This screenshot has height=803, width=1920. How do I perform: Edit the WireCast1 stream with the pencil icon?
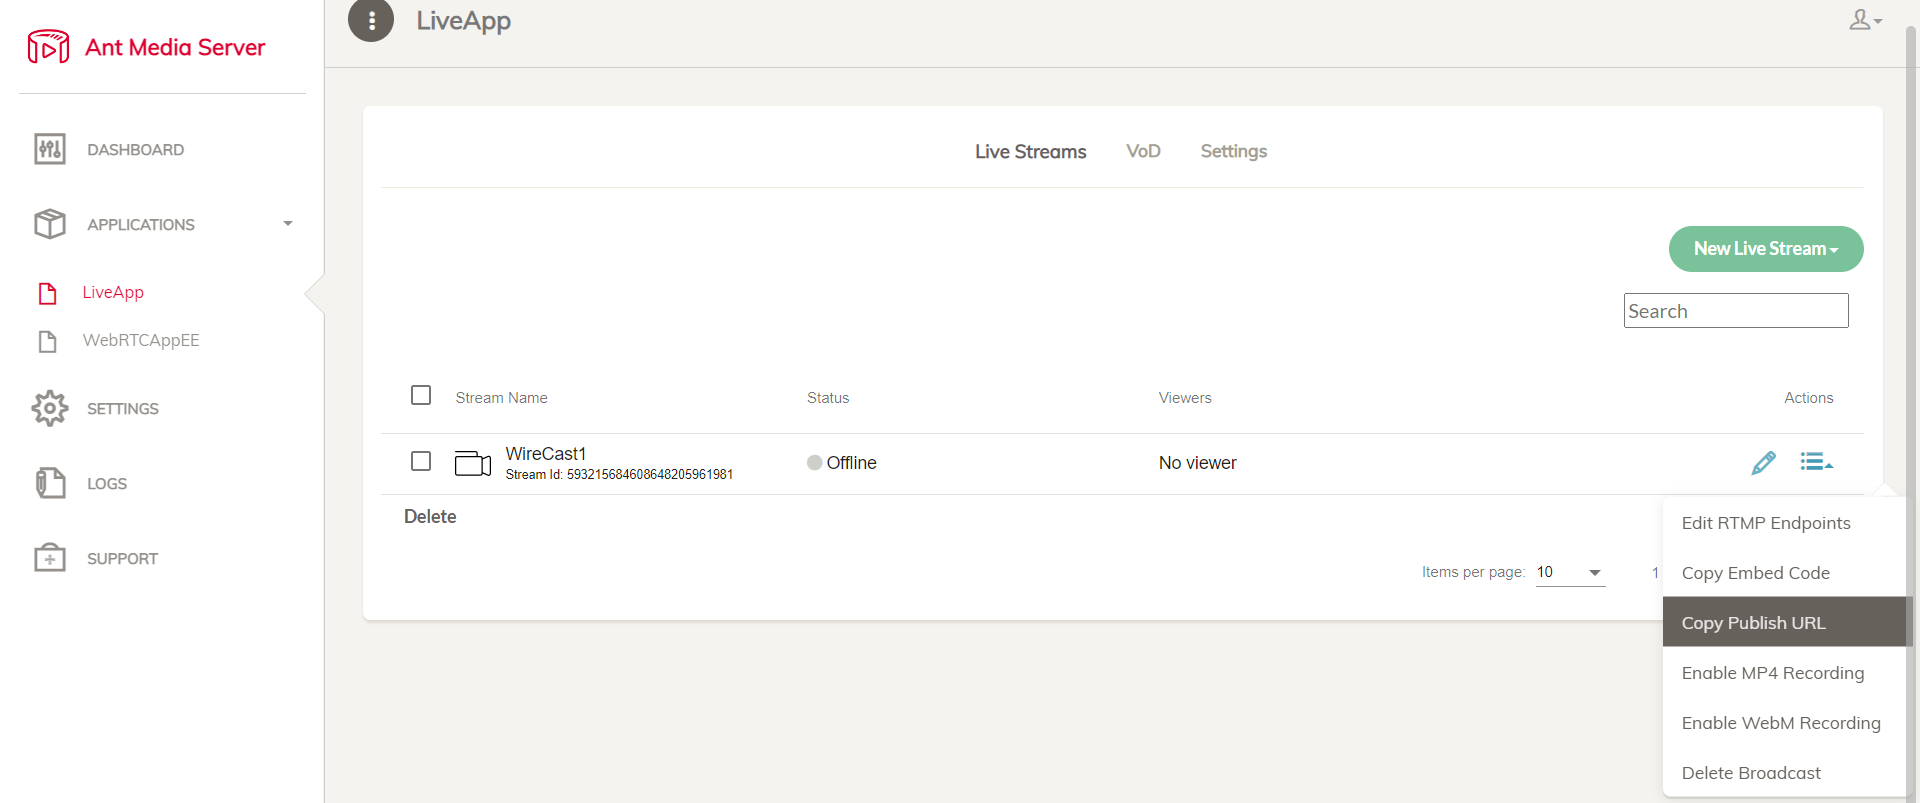(1764, 462)
